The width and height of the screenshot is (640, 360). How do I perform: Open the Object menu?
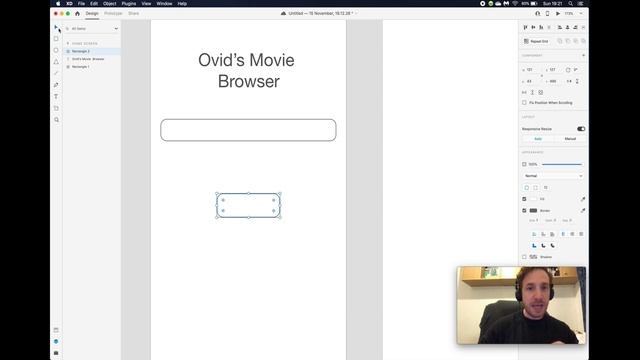[x=109, y=3]
